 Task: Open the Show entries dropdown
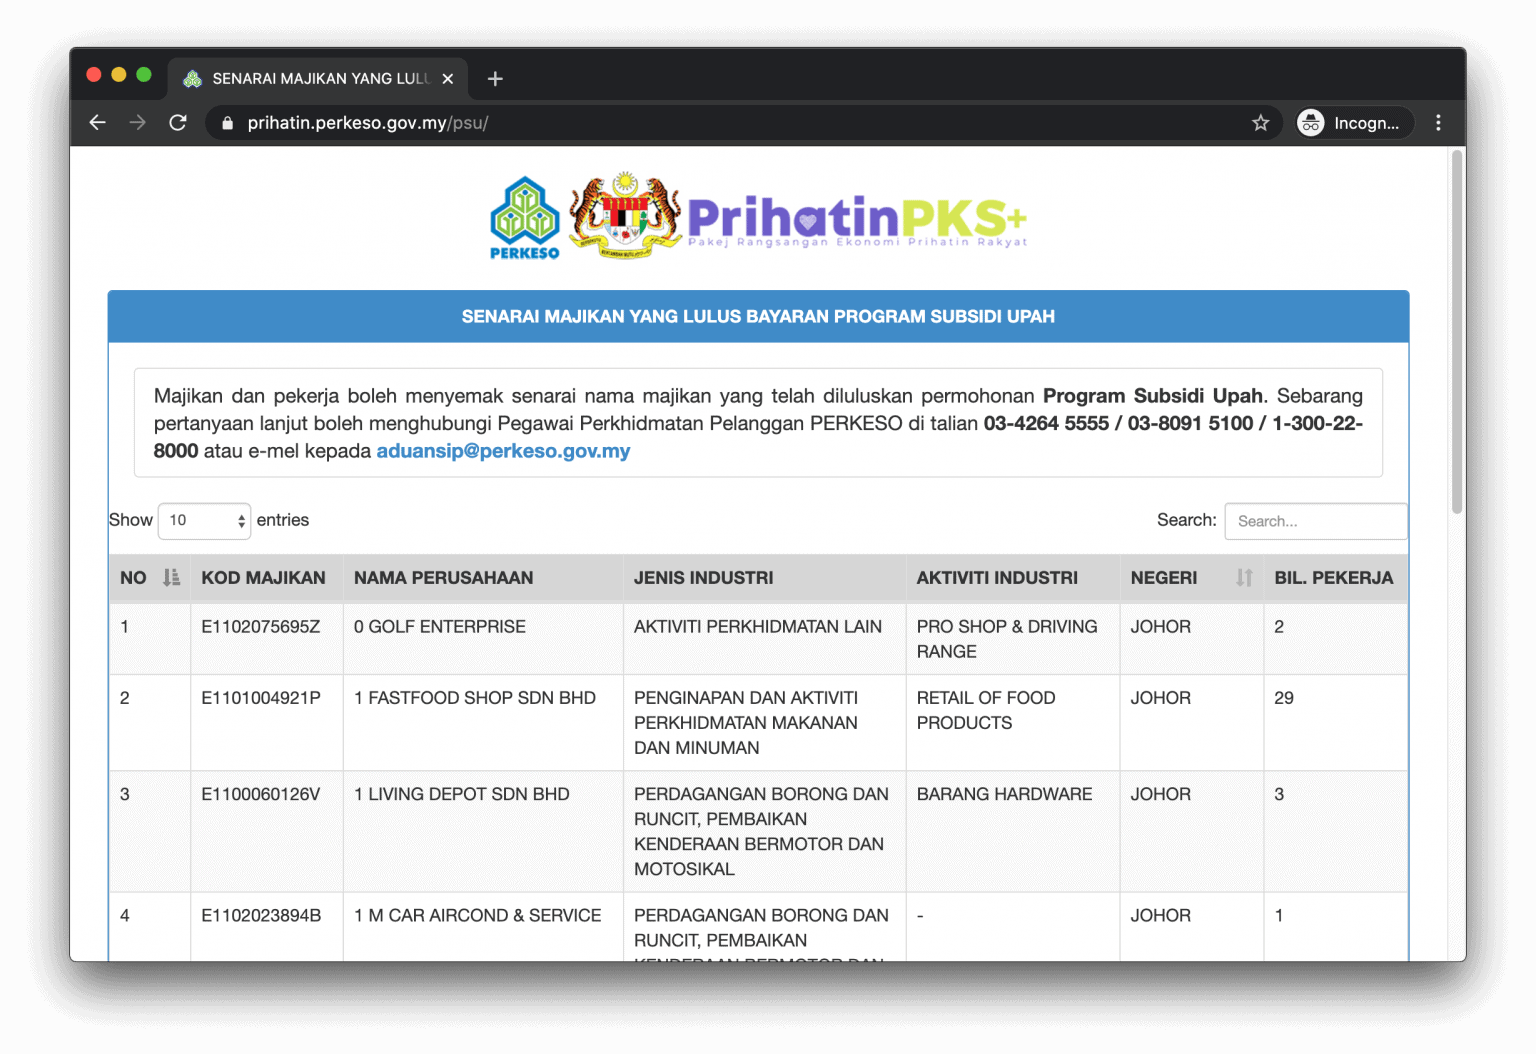click(205, 521)
